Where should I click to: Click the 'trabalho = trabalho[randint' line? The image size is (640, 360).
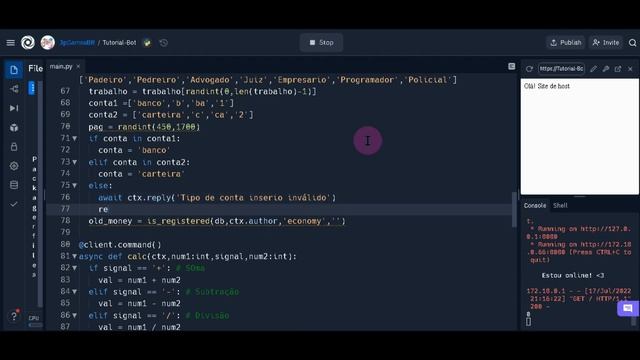coord(202,91)
